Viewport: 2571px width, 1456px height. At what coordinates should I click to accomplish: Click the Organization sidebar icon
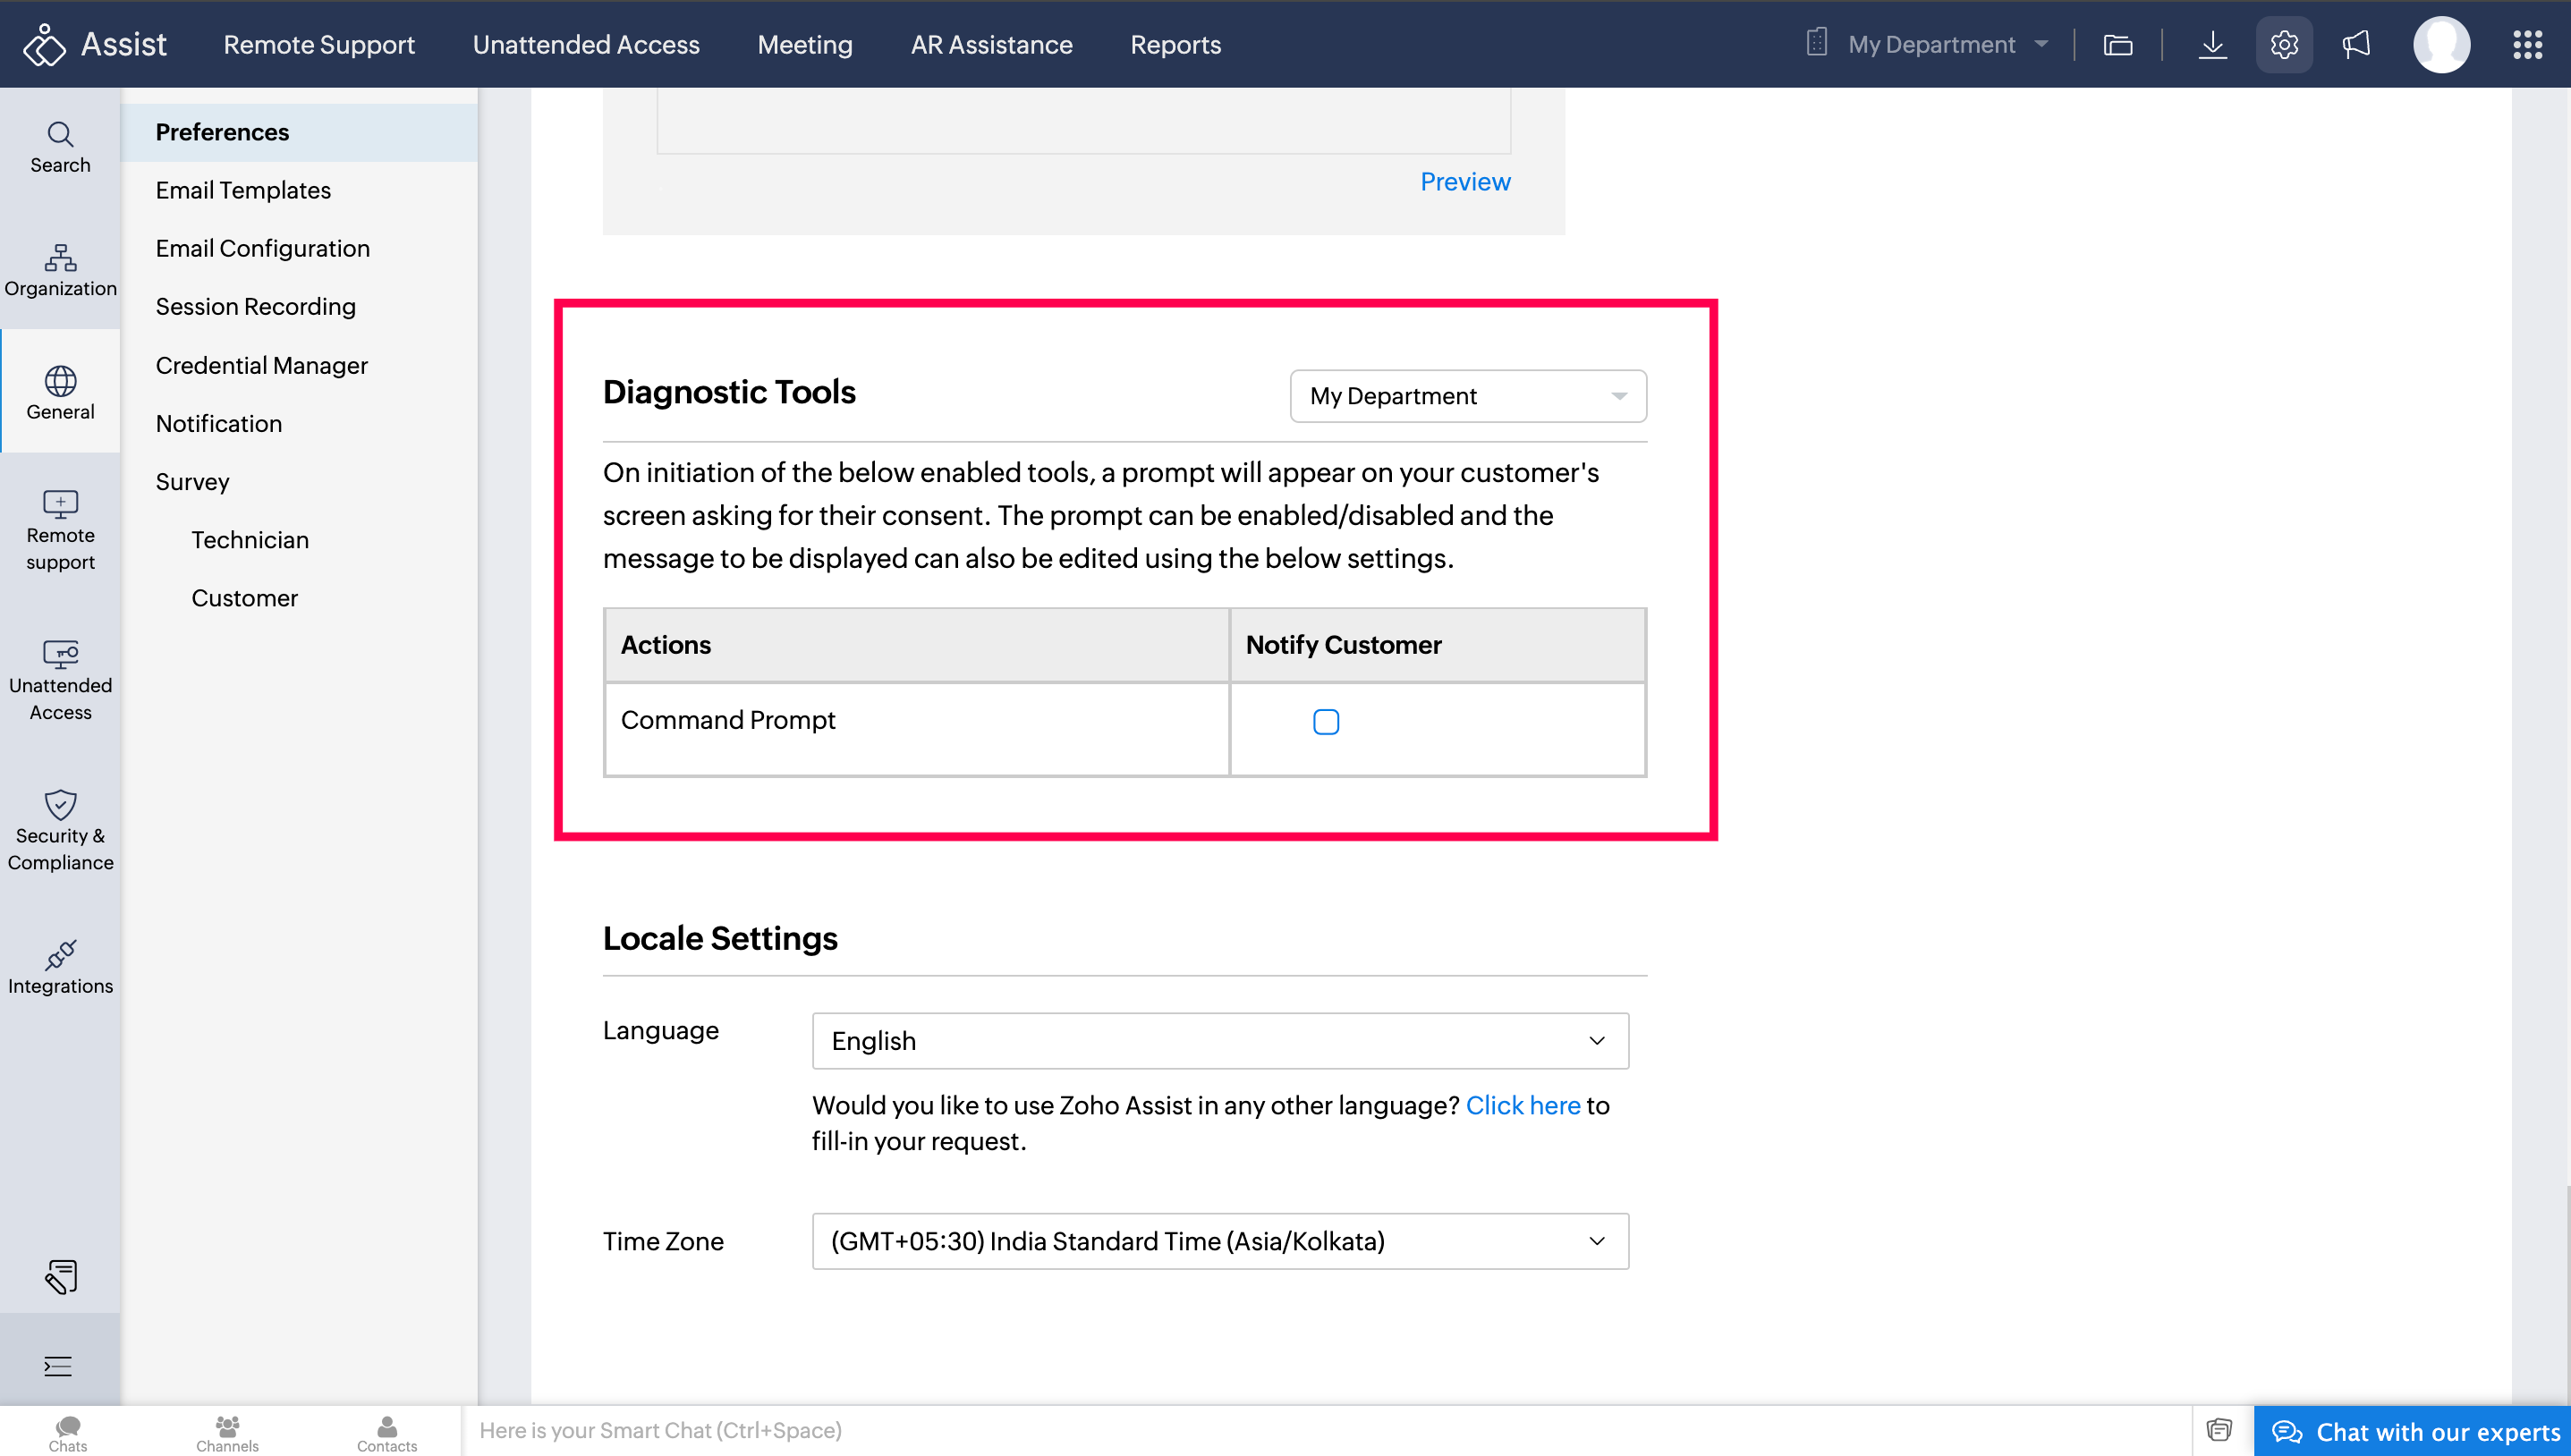click(60, 270)
